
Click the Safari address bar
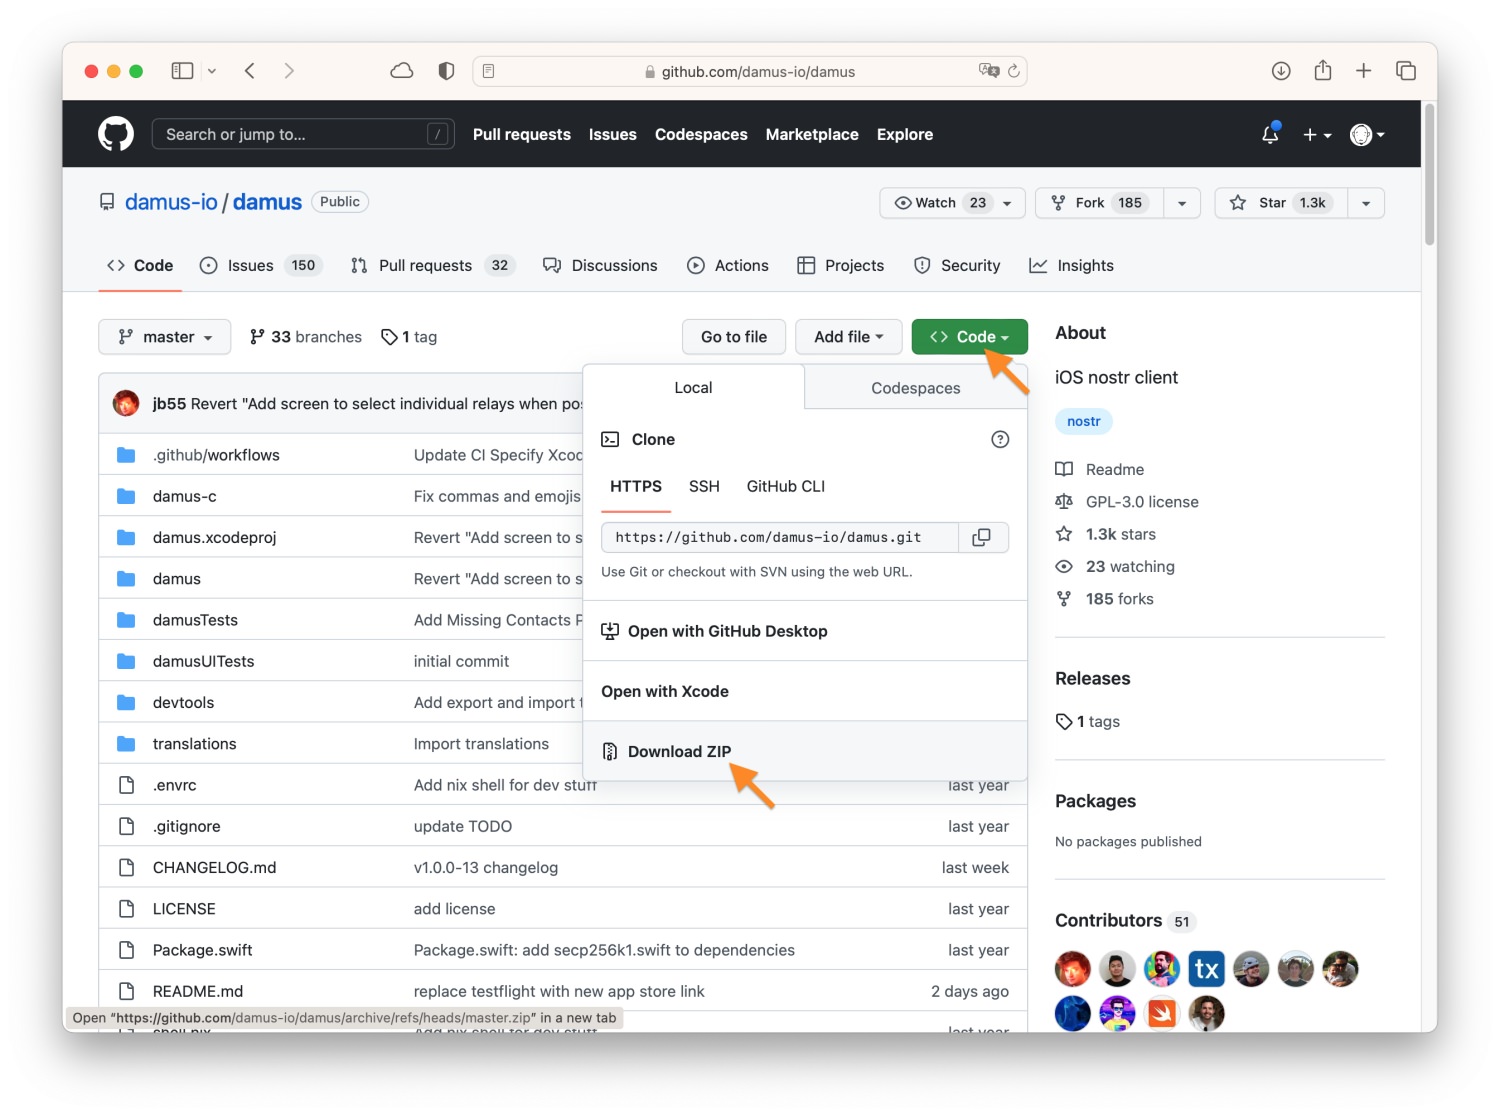pyautogui.click(x=750, y=71)
